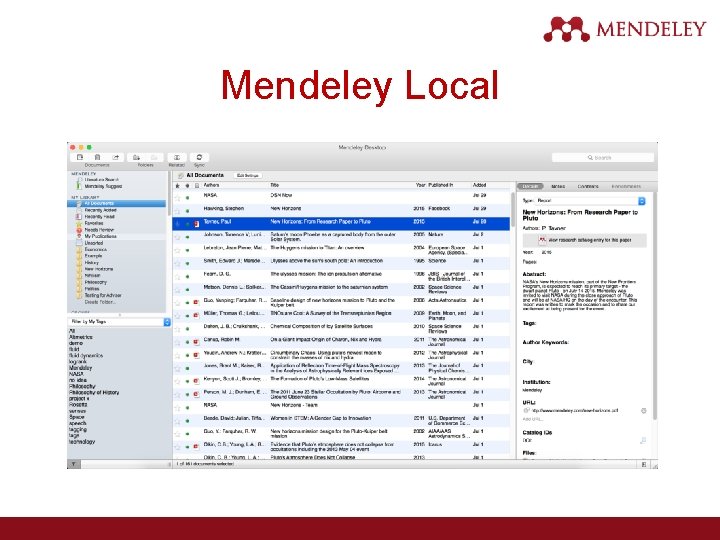Toggle read status dot for 'The Huygens mission' row
The height and width of the screenshot is (540, 720).
187,250
